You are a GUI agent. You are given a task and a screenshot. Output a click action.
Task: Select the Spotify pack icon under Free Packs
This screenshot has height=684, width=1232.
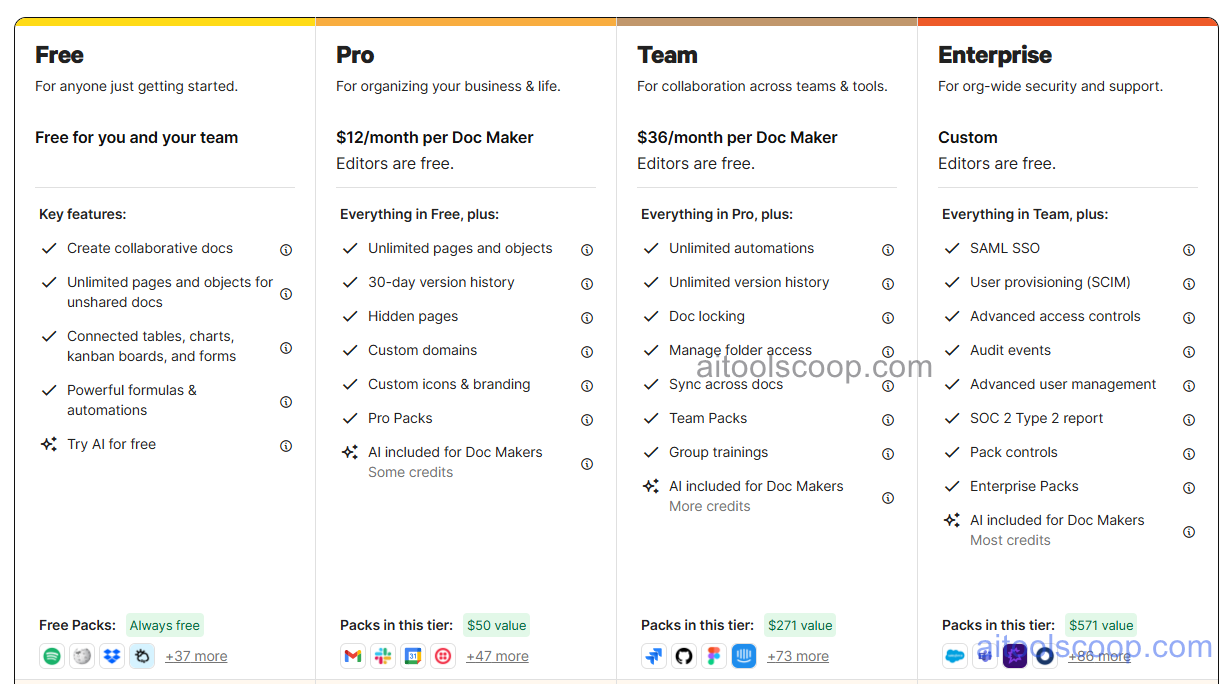tap(52, 656)
